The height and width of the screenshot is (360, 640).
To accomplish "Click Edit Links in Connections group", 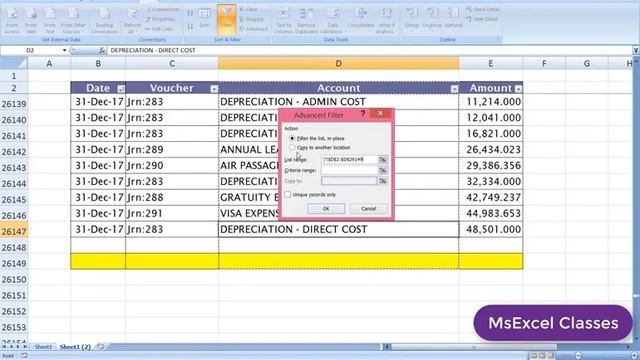I will 160,29.
